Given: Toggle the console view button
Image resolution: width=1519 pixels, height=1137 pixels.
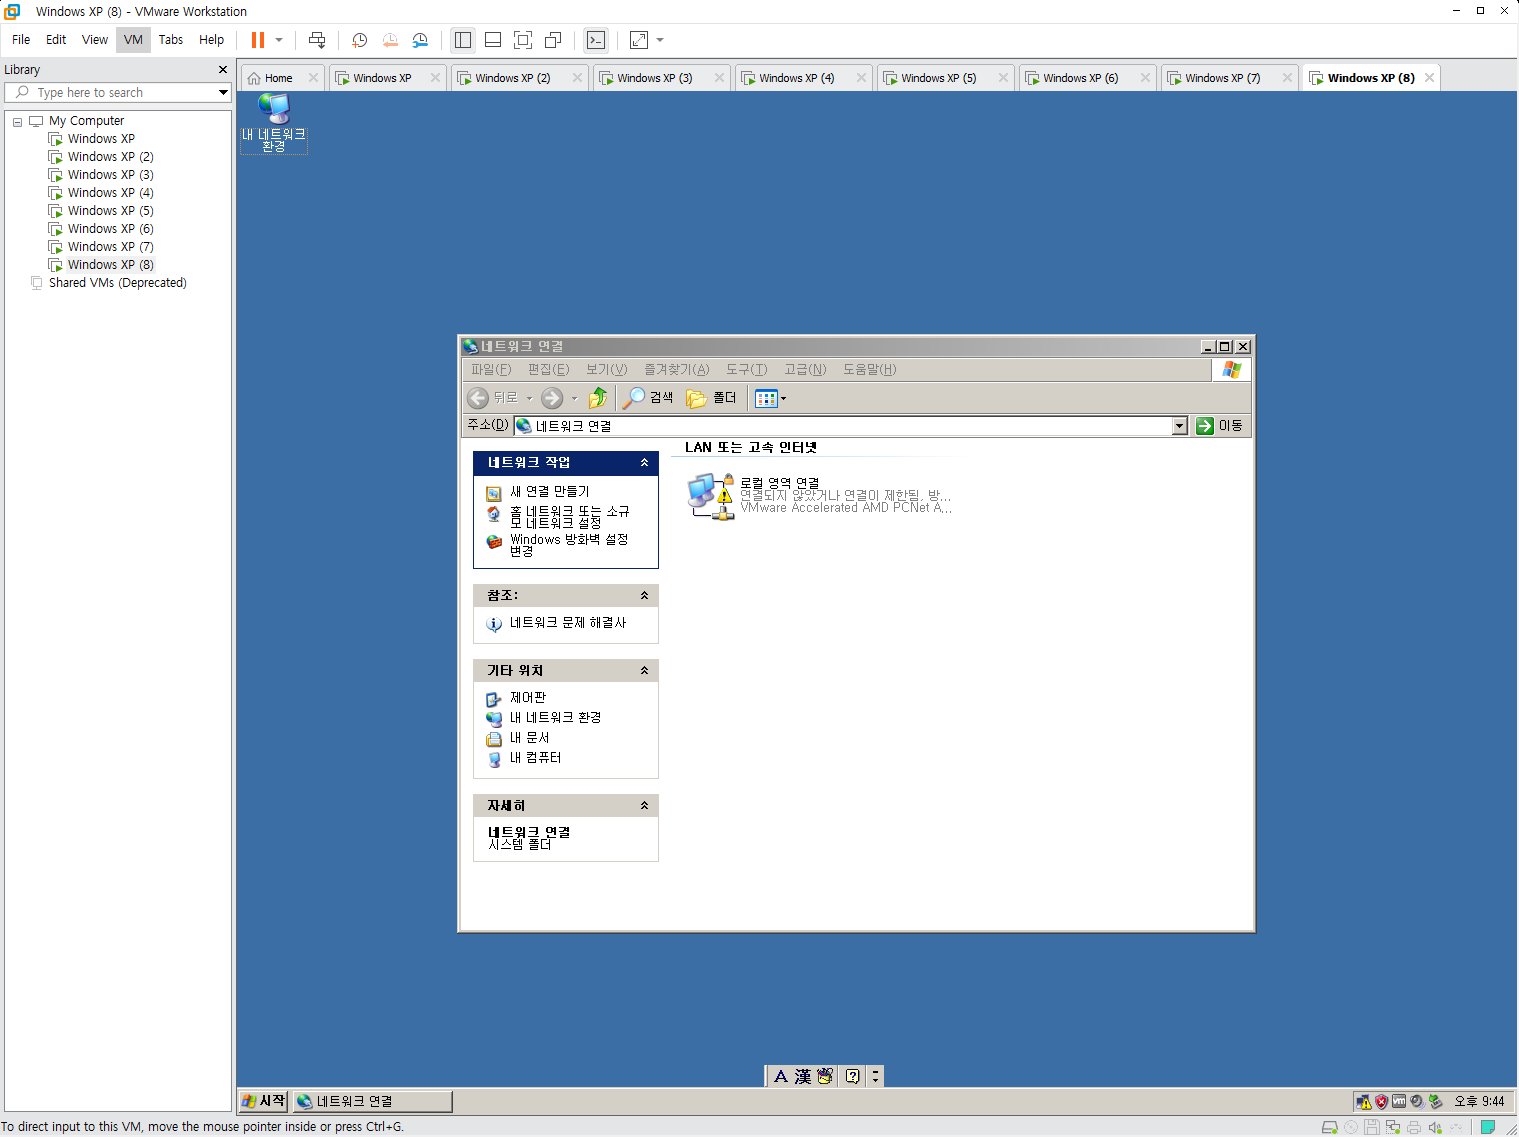Looking at the screenshot, I should (x=596, y=40).
